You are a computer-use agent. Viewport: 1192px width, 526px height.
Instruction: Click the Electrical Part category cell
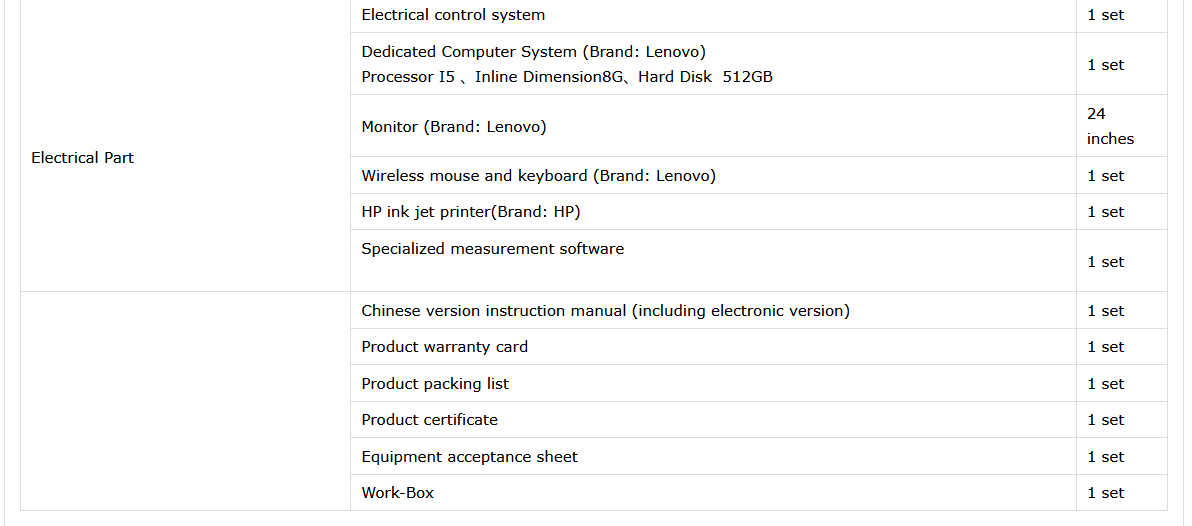[x=83, y=158]
